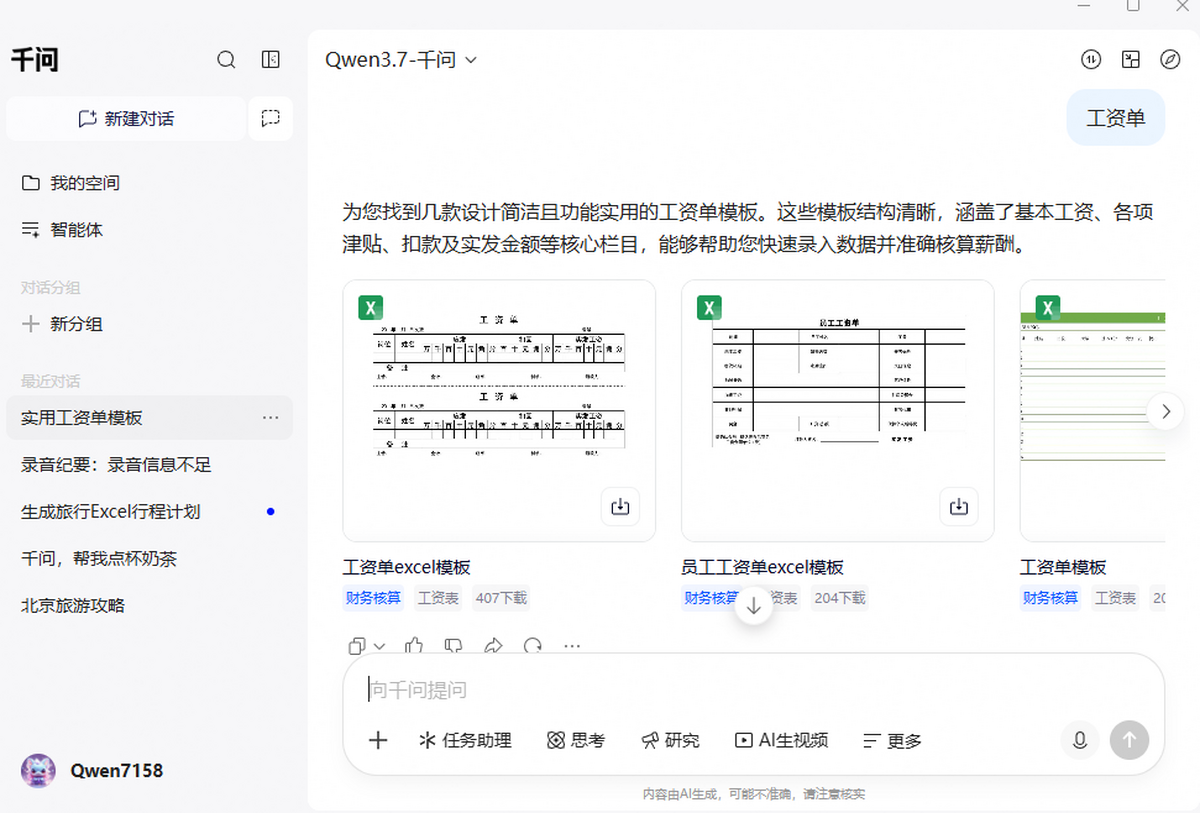Image resolution: width=1200 pixels, height=813 pixels.
Task: Expand the Qwen3.7-千问 model selector
Action: [x=401, y=60]
